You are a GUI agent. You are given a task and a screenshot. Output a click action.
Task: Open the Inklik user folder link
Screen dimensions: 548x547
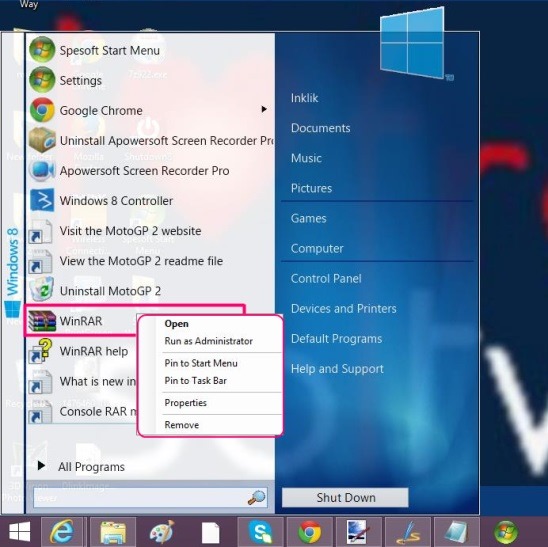(304, 98)
